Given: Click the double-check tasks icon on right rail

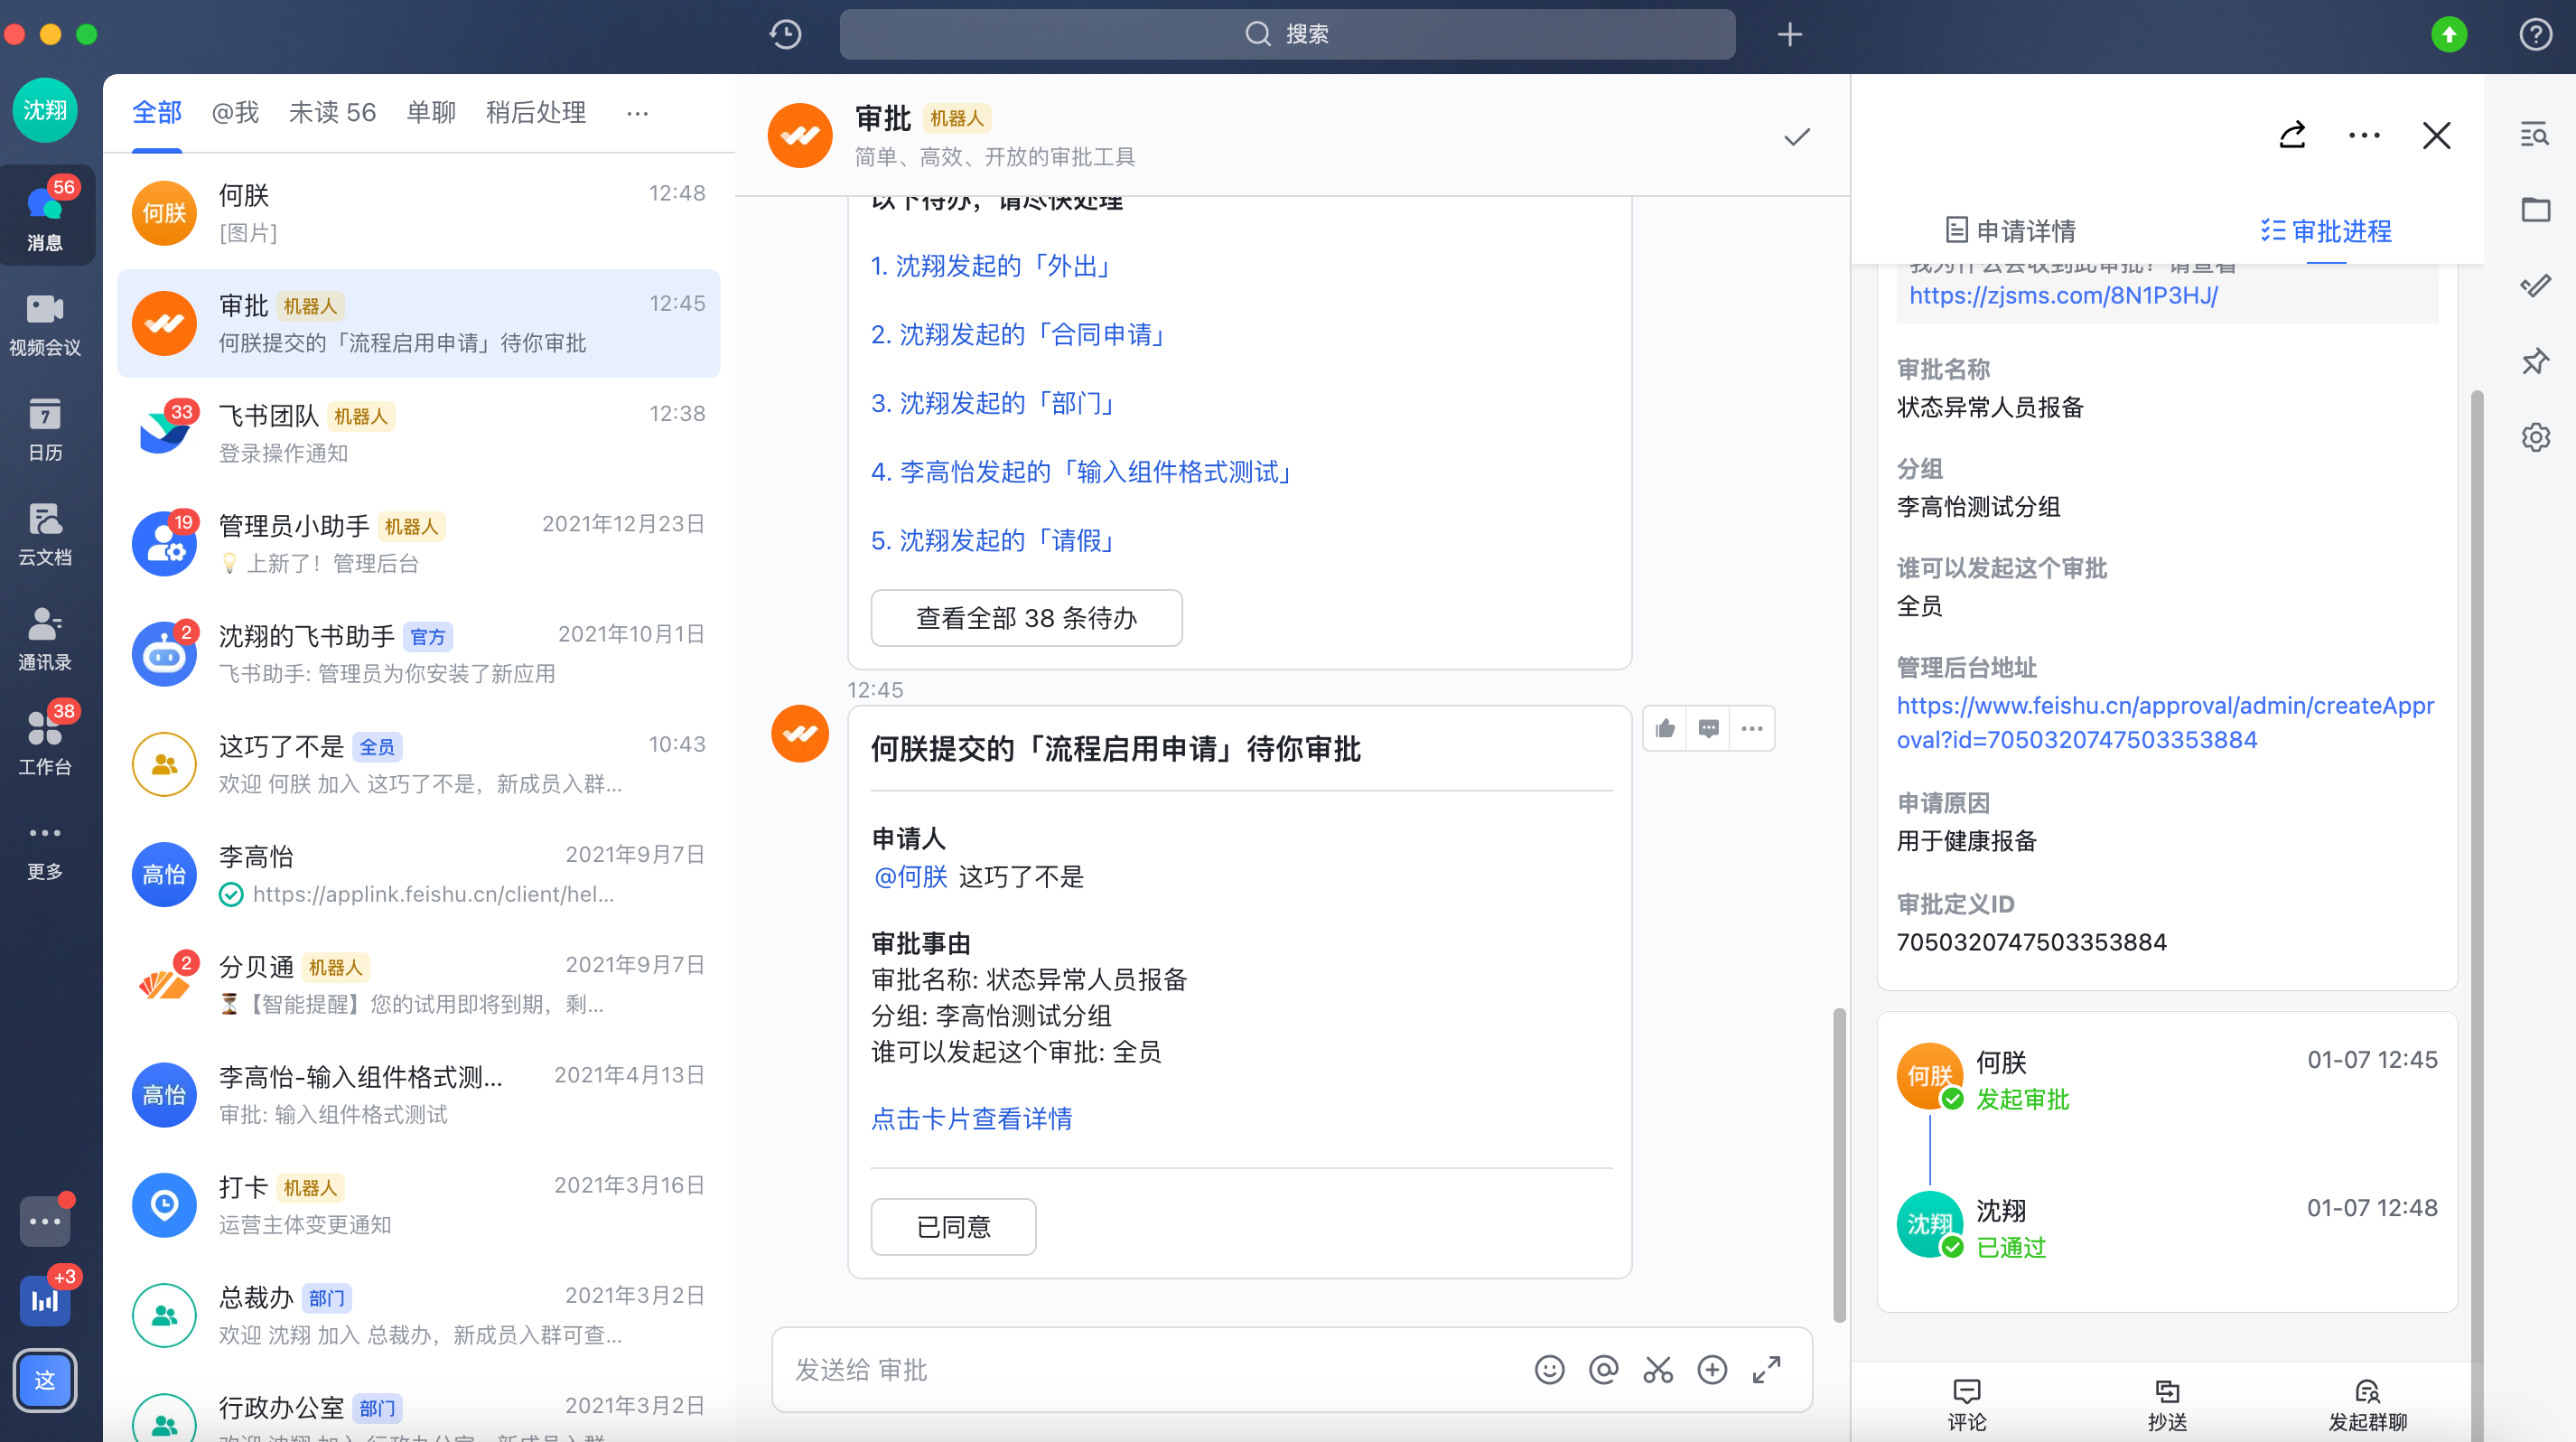Looking at the screenshot, I should click(x=2534, y=286).
